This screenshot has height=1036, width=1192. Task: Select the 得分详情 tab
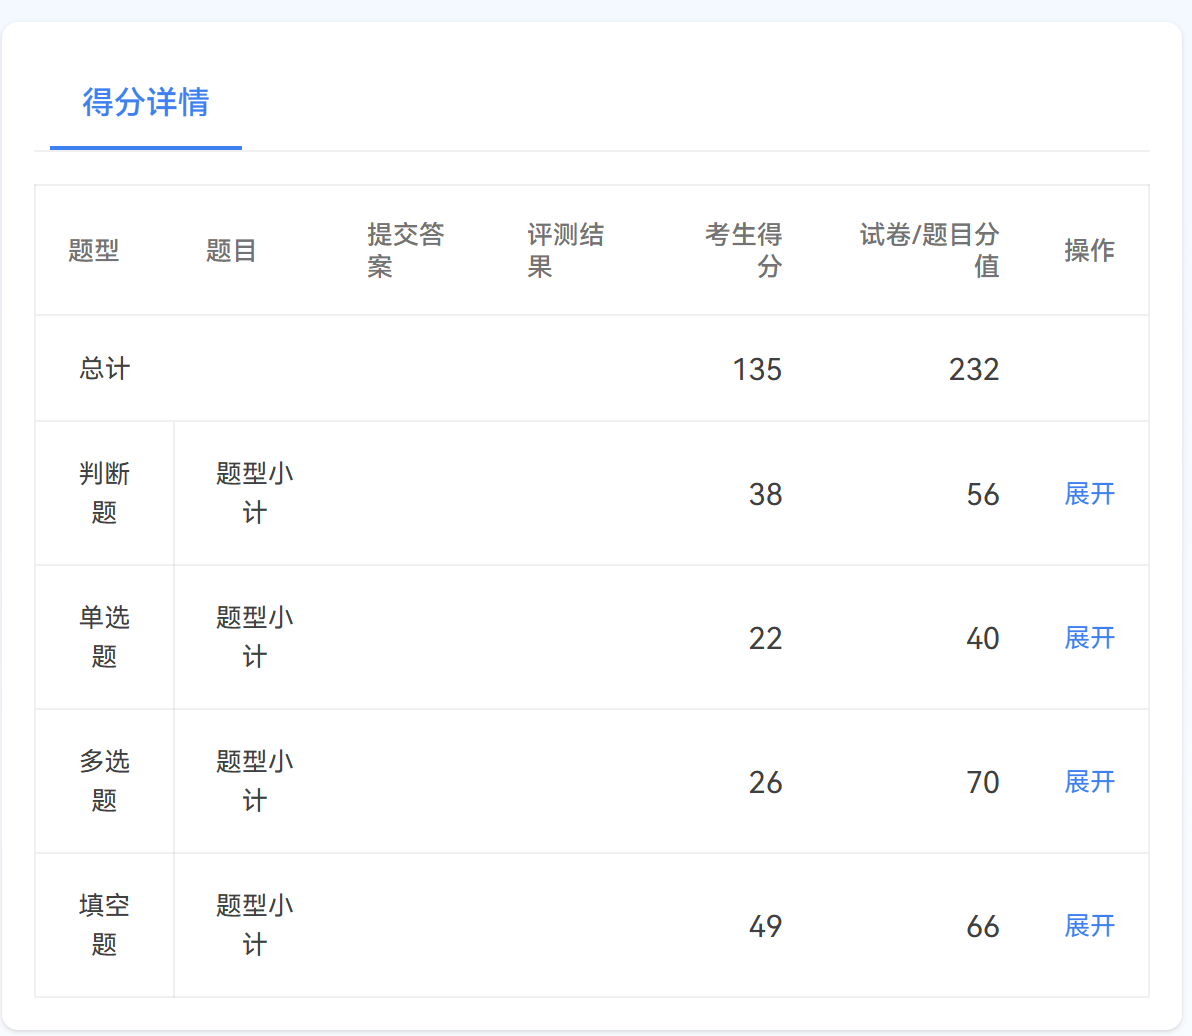pos(146,102)
